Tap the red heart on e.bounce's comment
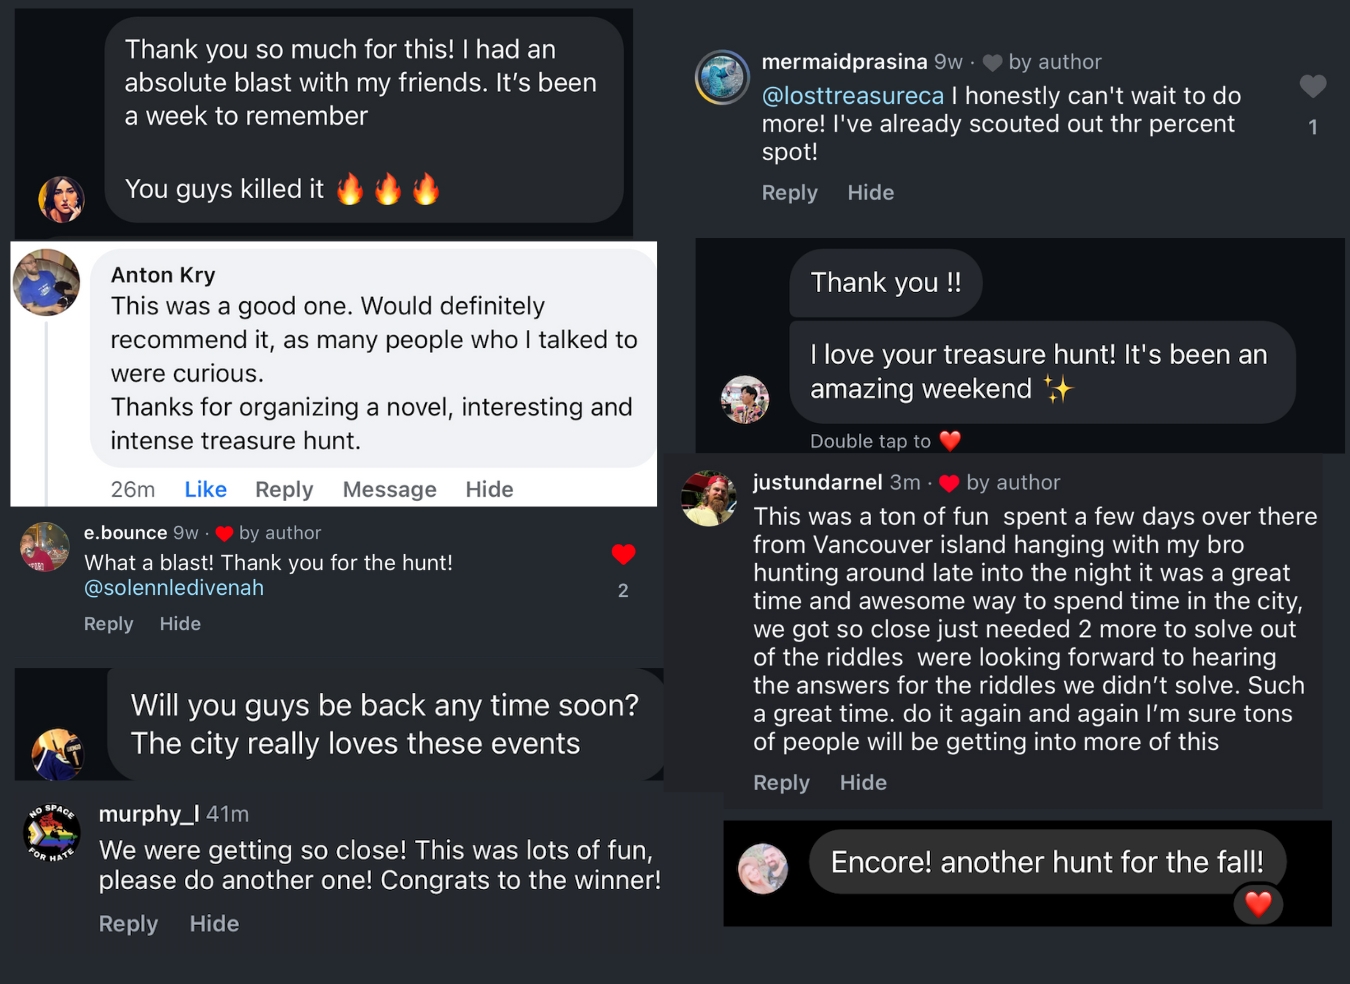Screen dimensions: 1350x984 623,554
